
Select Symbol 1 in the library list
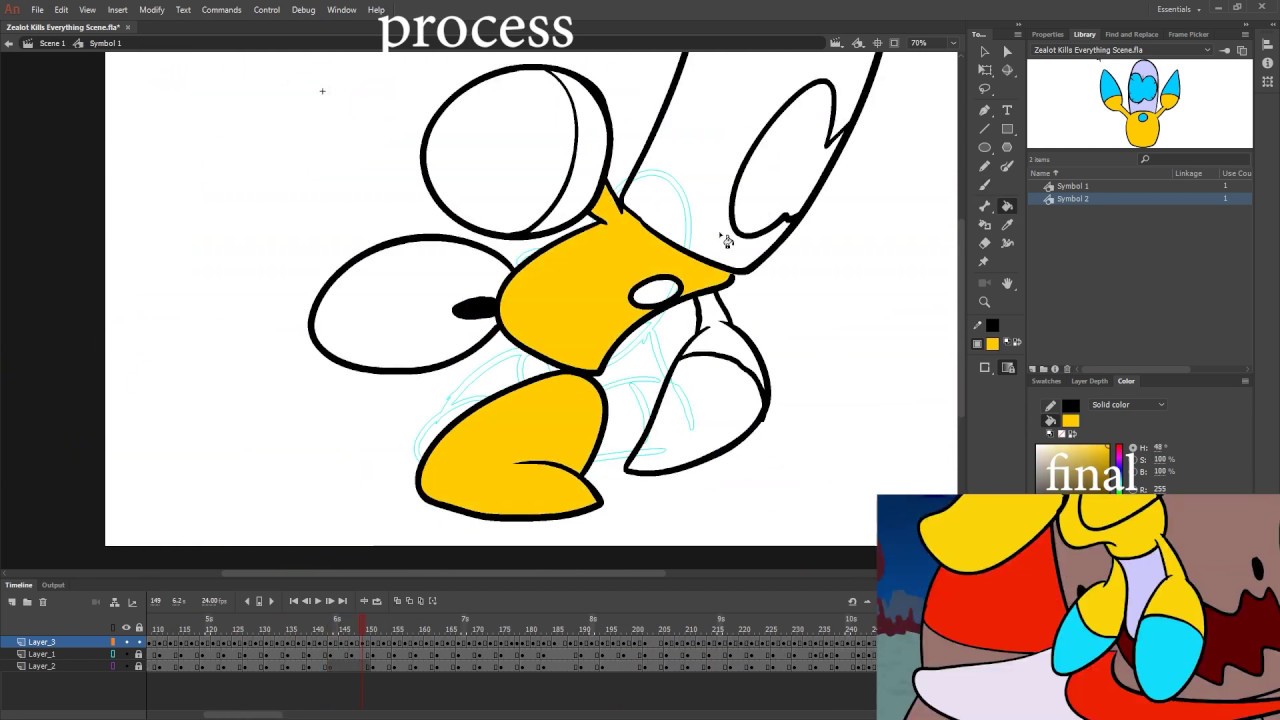click(x=1073, y=186)
